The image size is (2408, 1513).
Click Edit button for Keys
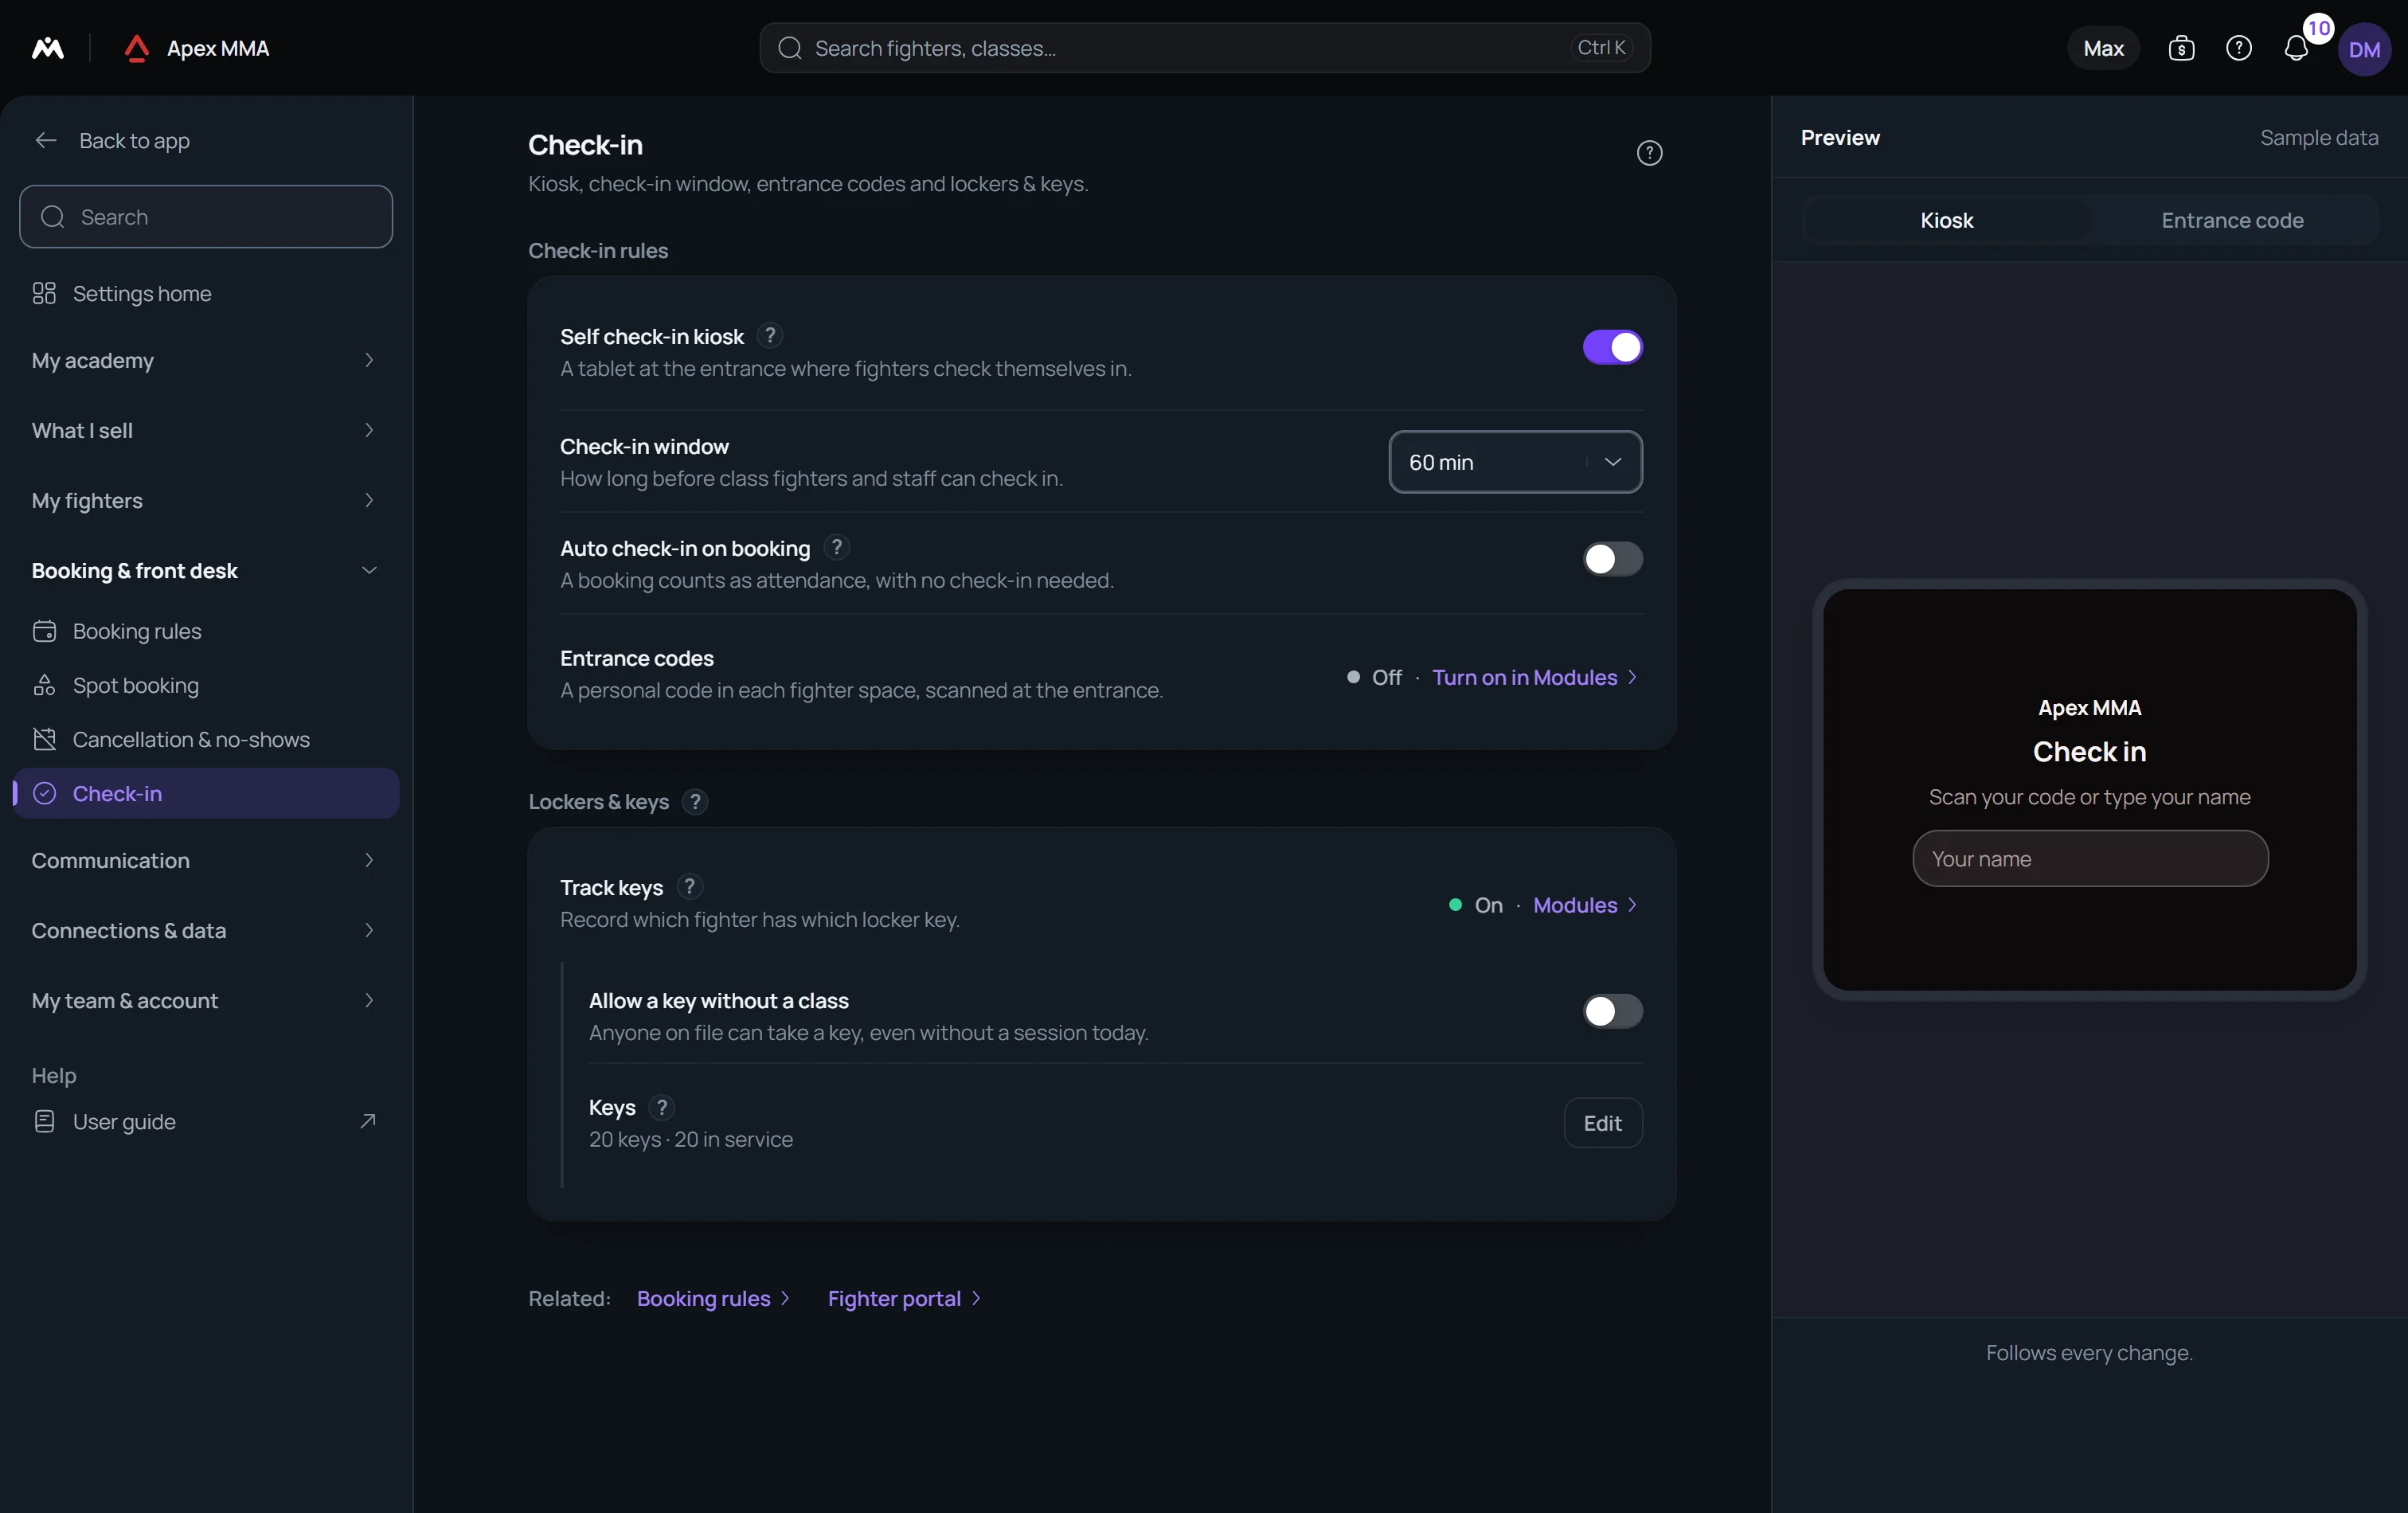click(x=1602, y=1123)
